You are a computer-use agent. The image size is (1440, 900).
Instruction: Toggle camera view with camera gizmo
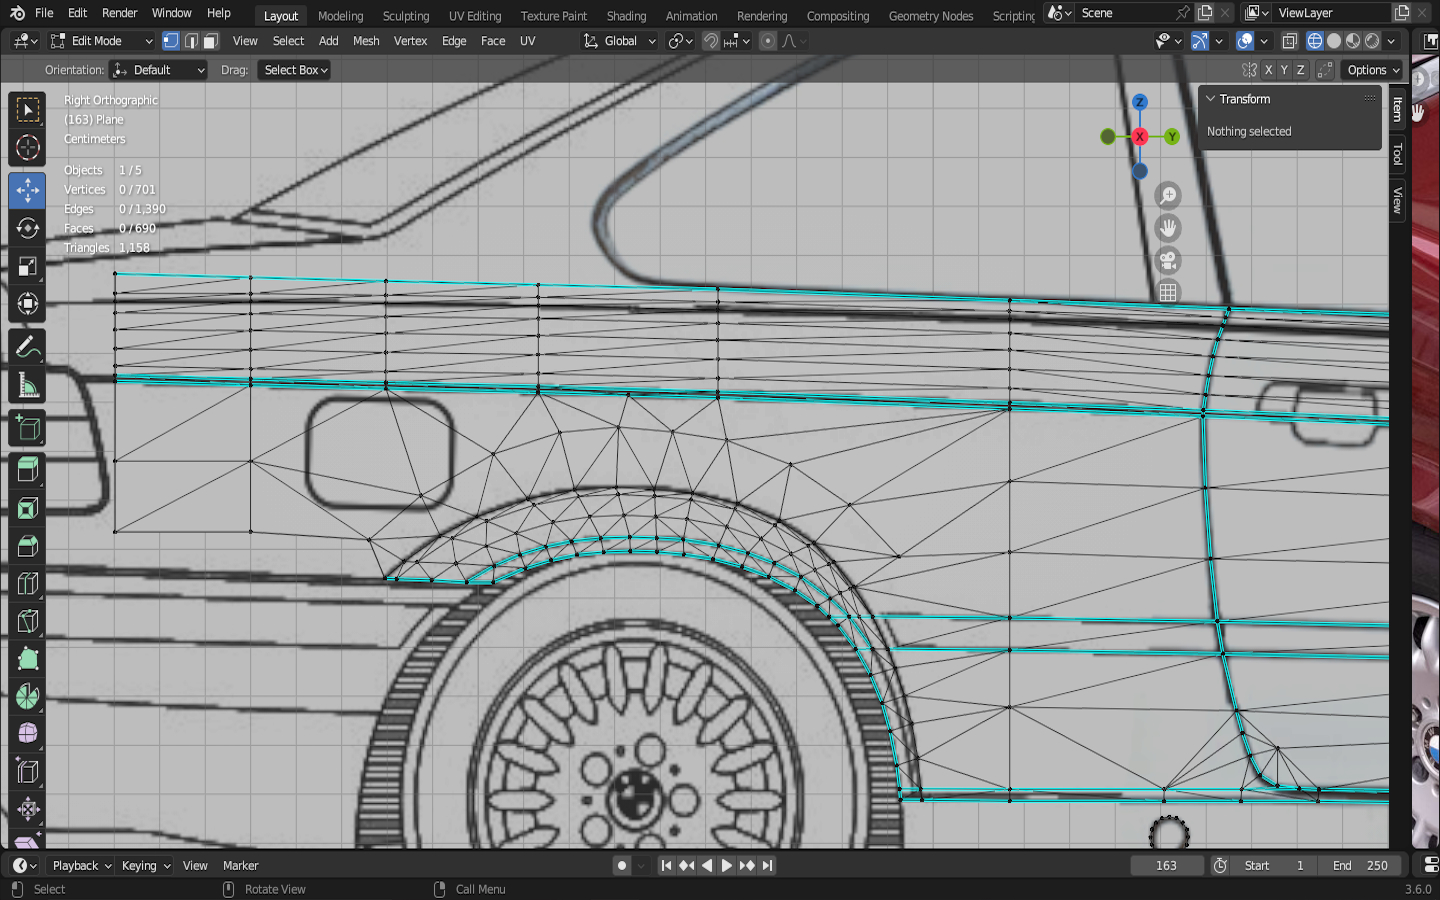coord(1168,261)
